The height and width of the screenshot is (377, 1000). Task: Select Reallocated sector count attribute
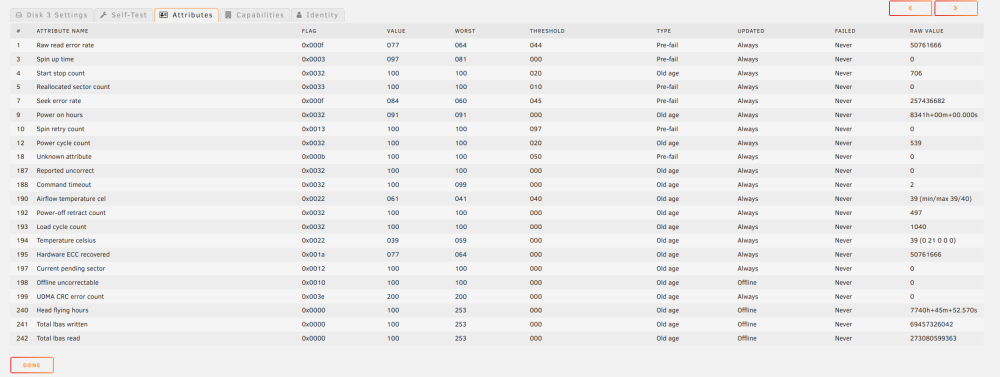pos(73,87)
